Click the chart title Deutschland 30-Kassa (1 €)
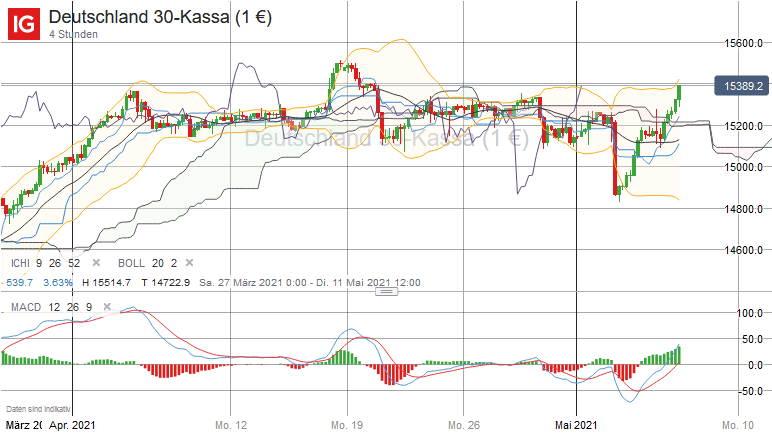772x434 pixels. point(161,17)
